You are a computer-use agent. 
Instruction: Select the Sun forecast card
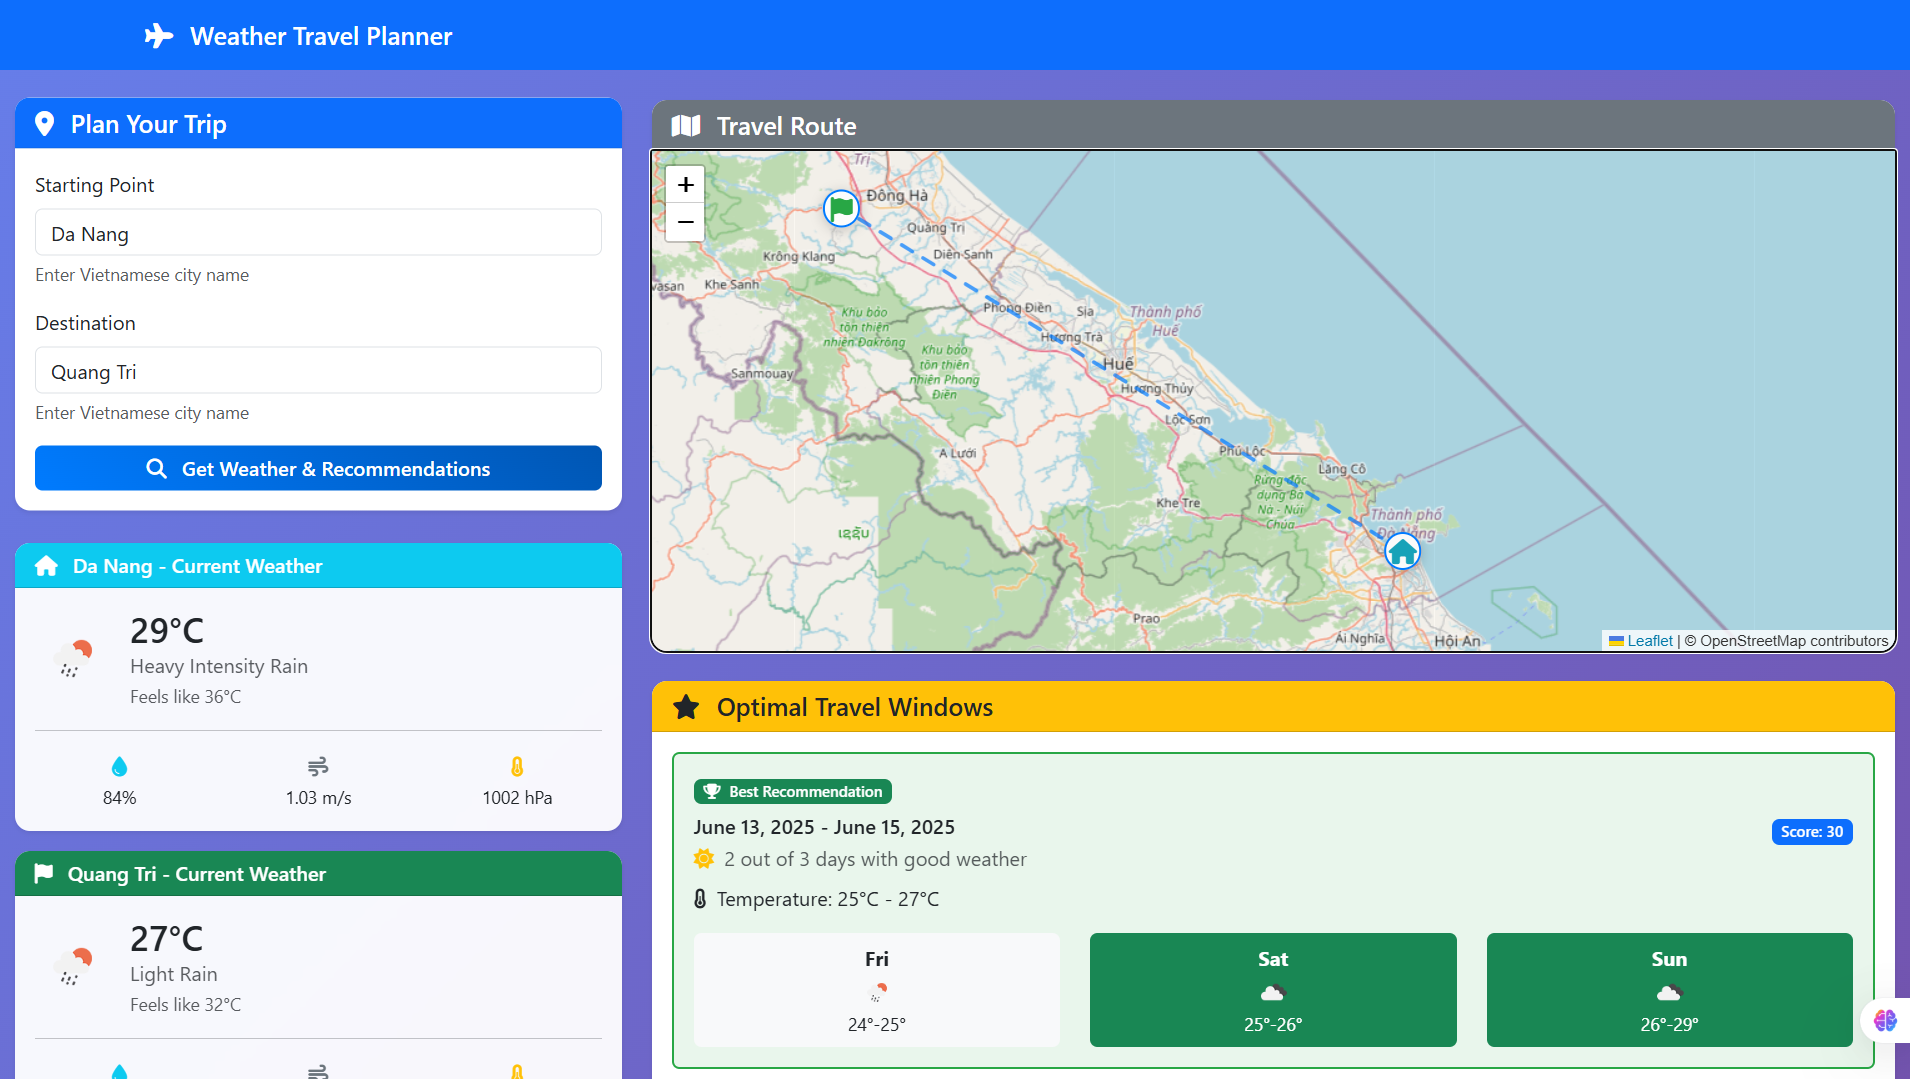pyautogui.click(x=1670, y=990)
